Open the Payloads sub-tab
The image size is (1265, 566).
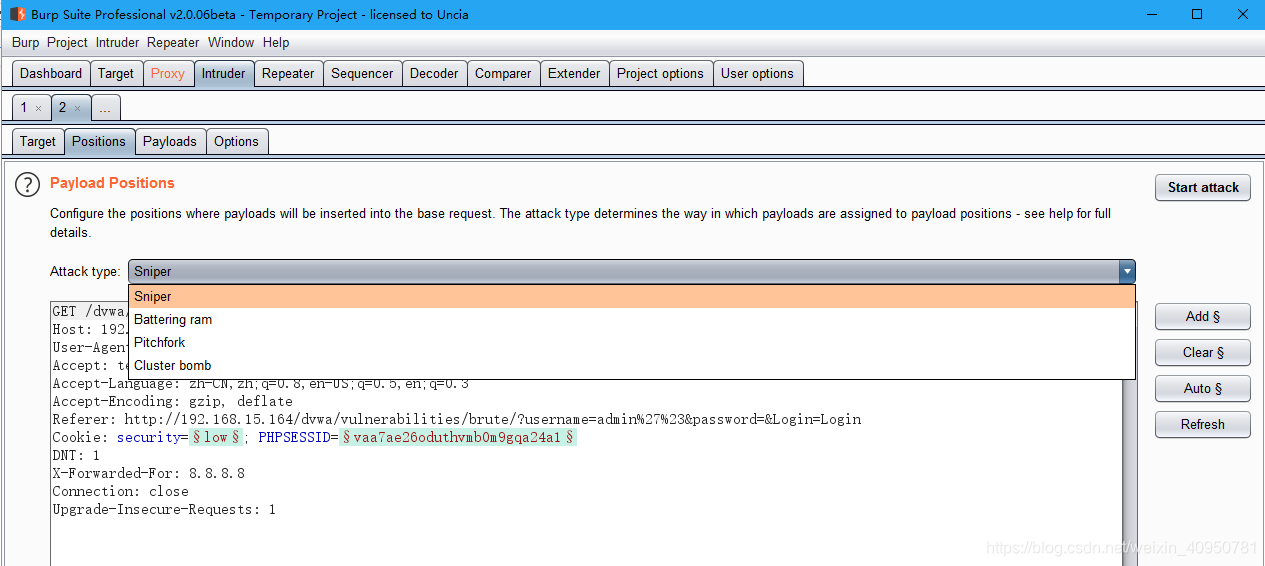tap(170, 141)
